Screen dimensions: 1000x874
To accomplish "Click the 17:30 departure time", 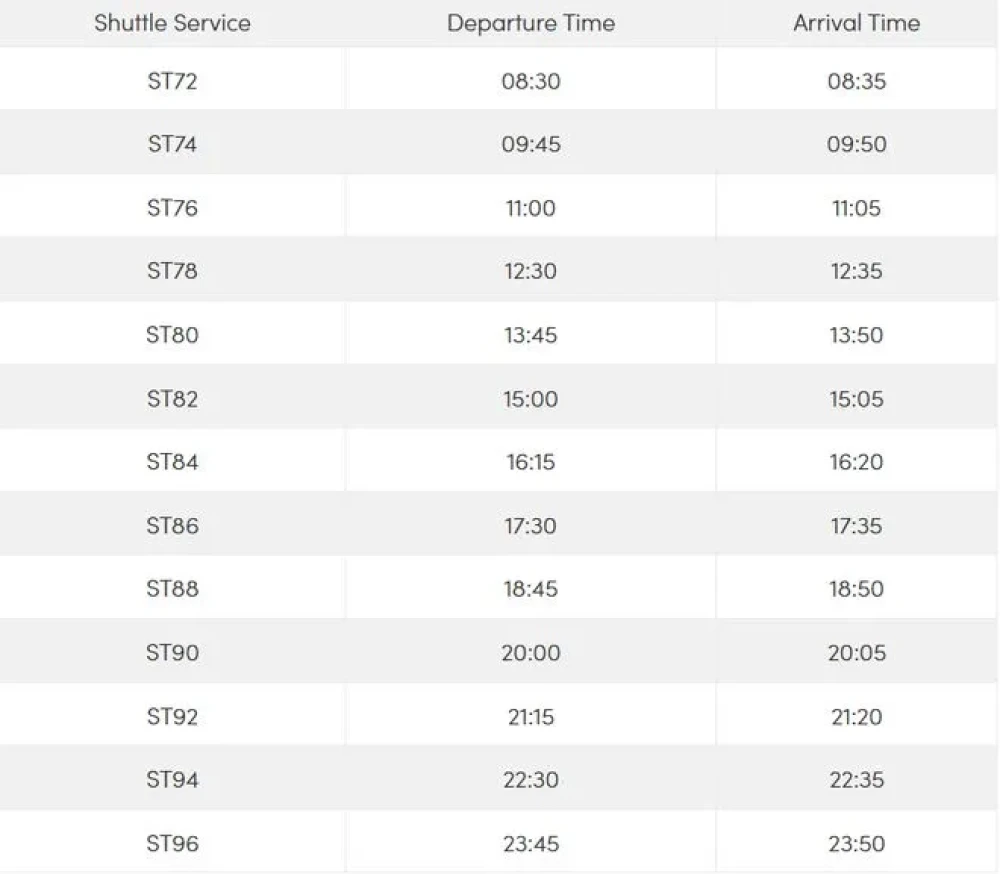I will pyautogui.click(x=531, y=526).
